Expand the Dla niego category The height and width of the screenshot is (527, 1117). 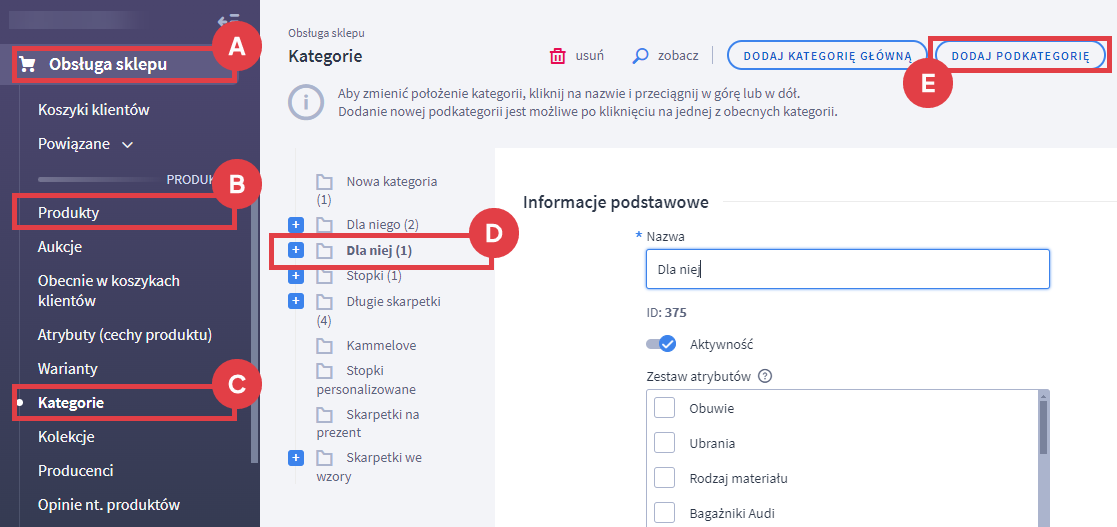tap(295, 224)
